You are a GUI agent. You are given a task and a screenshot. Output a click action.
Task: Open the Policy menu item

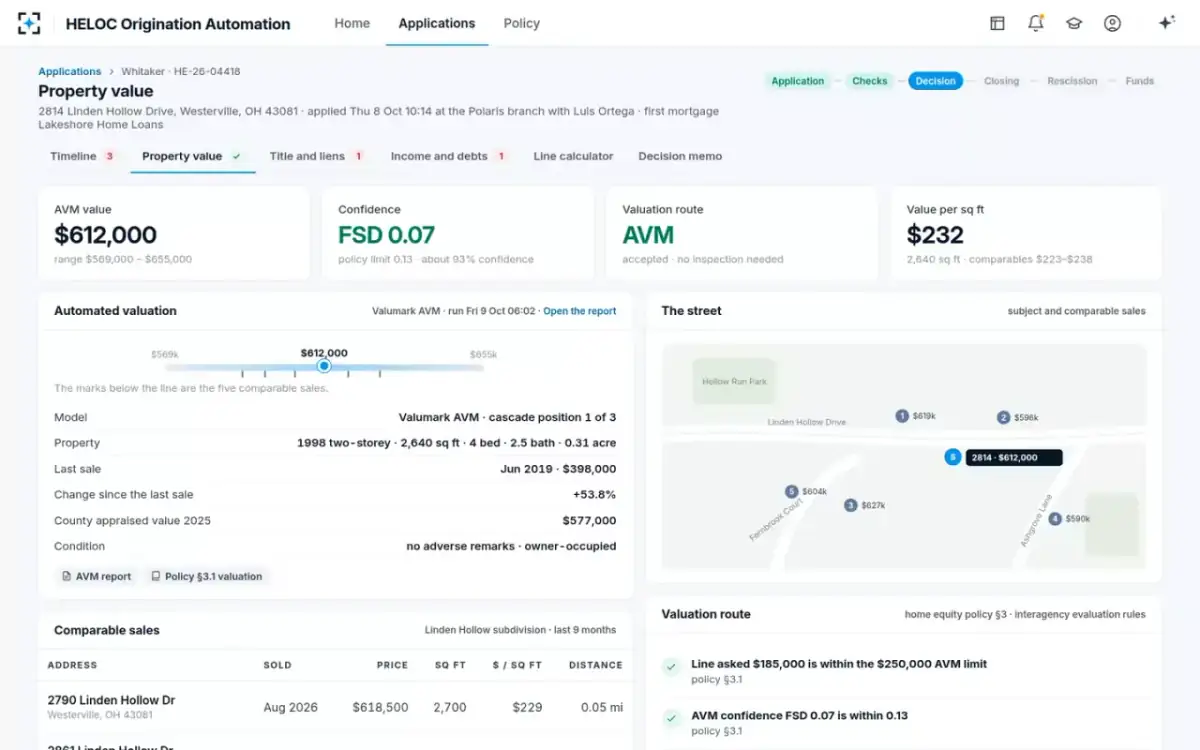pyautogui.click(x=522, y=23)
